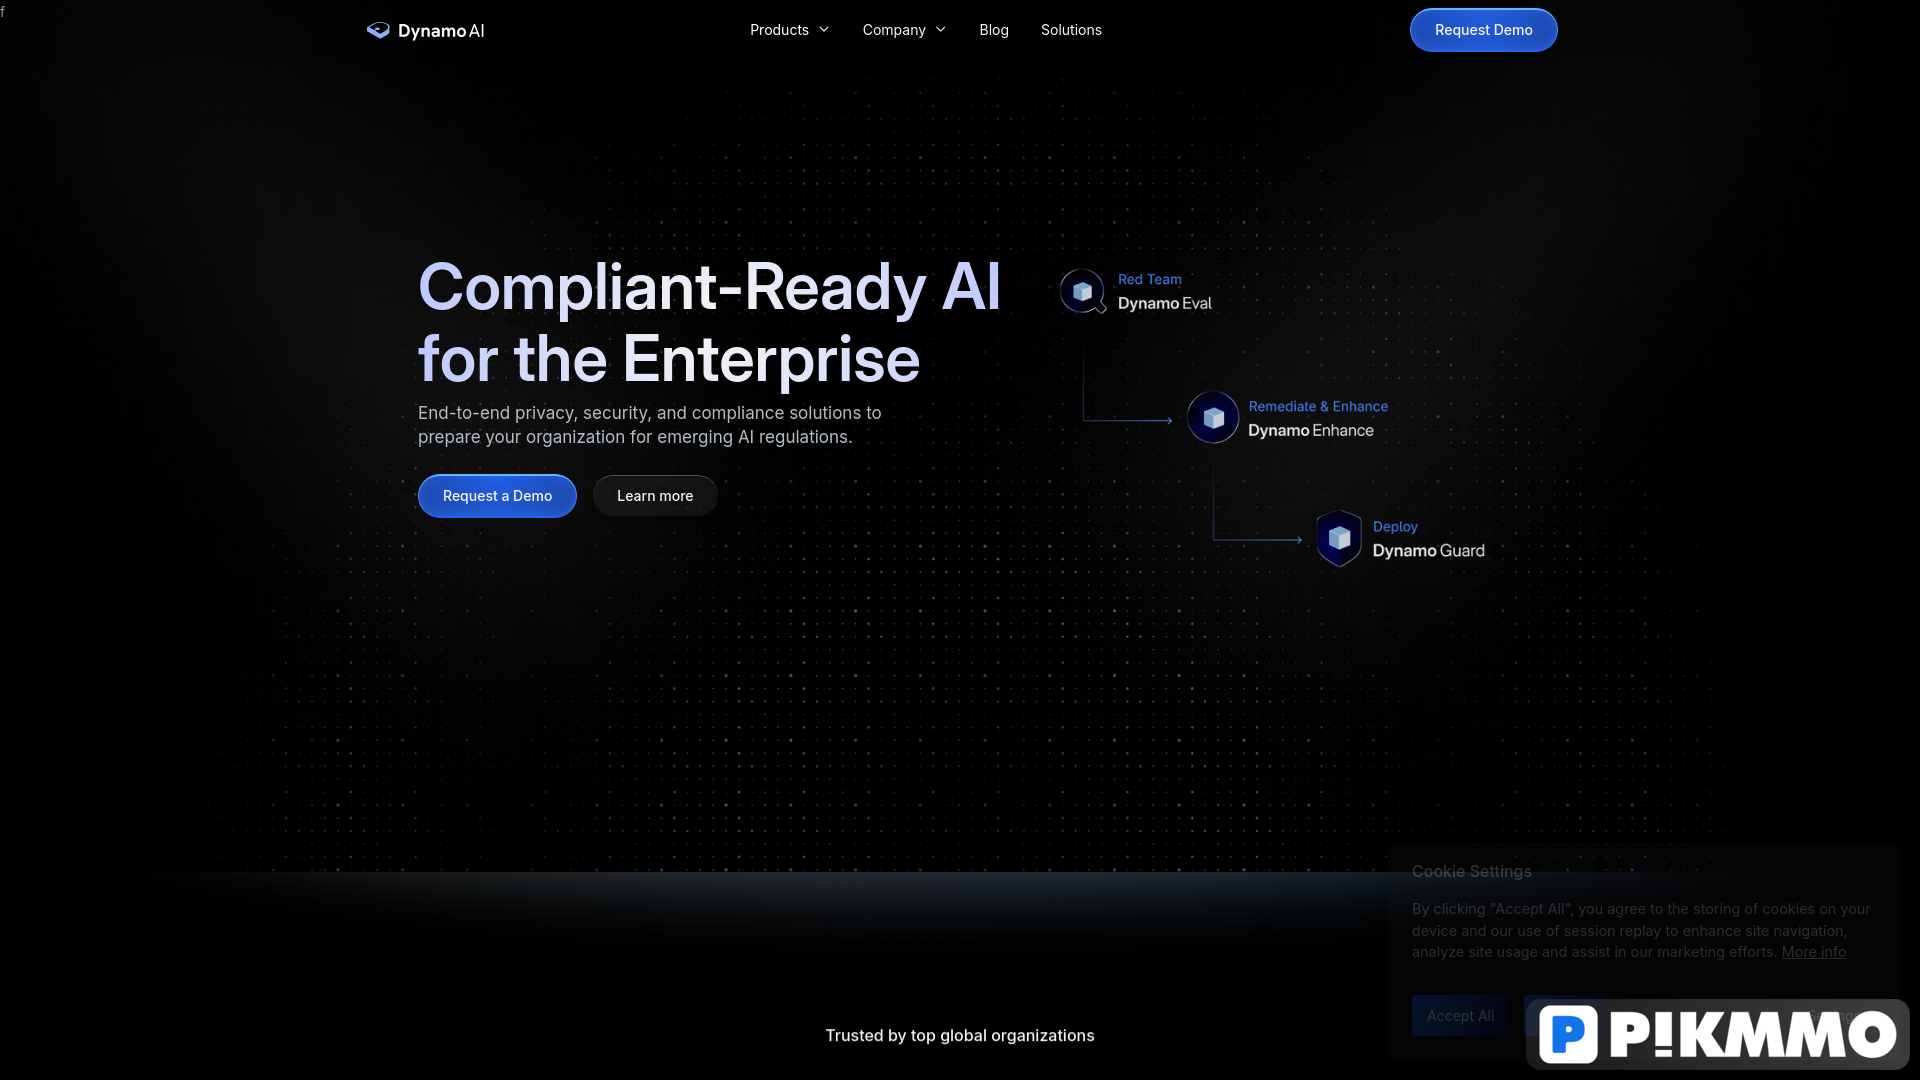Go to the Blog page
Screen dimensions: 1920x1080
[993, 30]
